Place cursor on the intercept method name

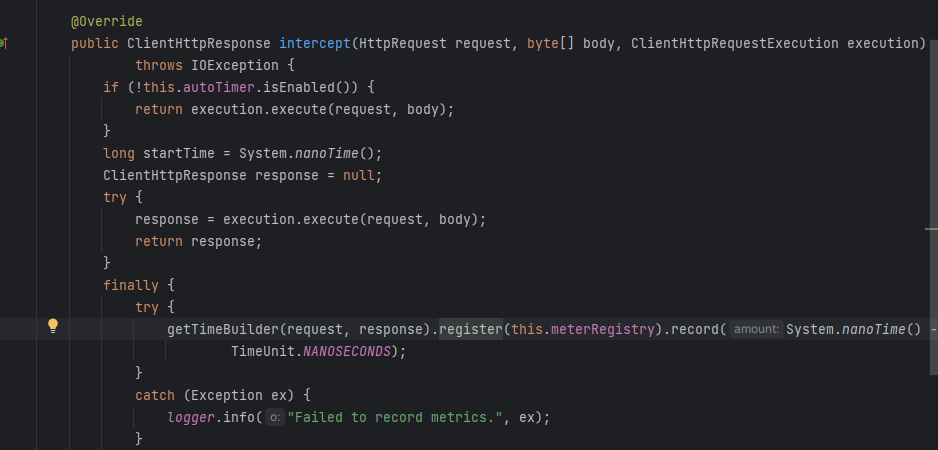point(315,44)
